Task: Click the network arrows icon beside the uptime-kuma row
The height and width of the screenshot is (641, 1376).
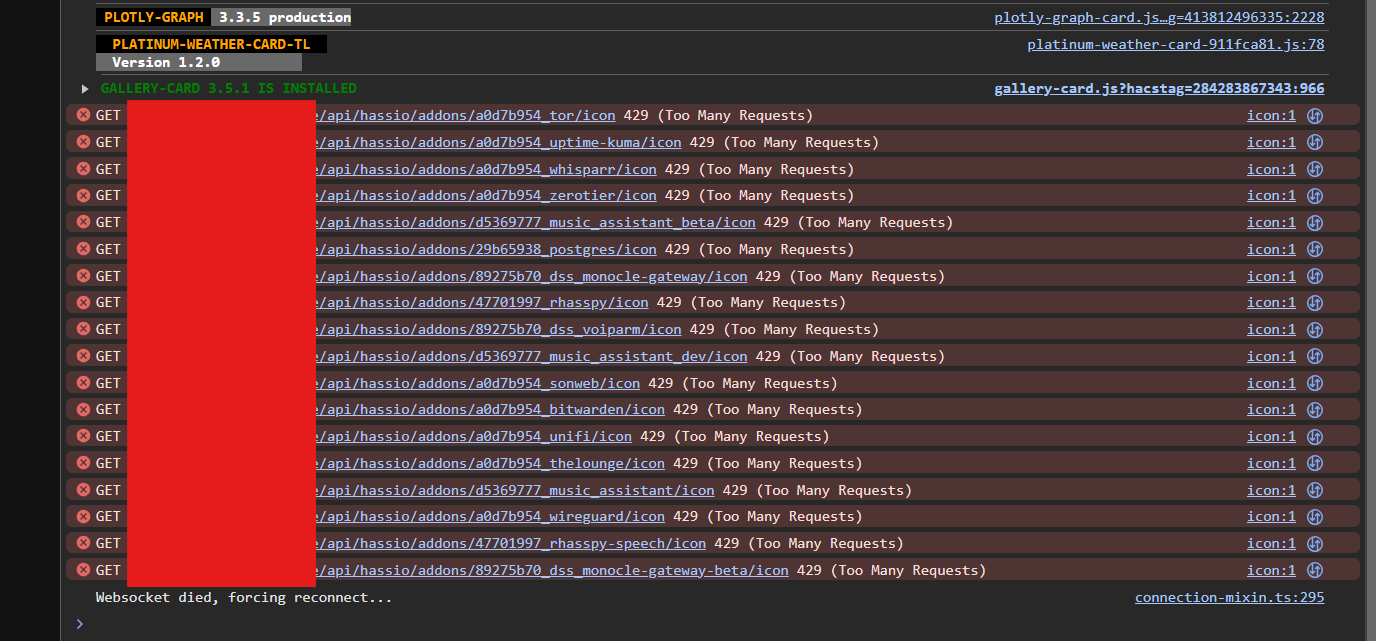Action: point(1315,141)
